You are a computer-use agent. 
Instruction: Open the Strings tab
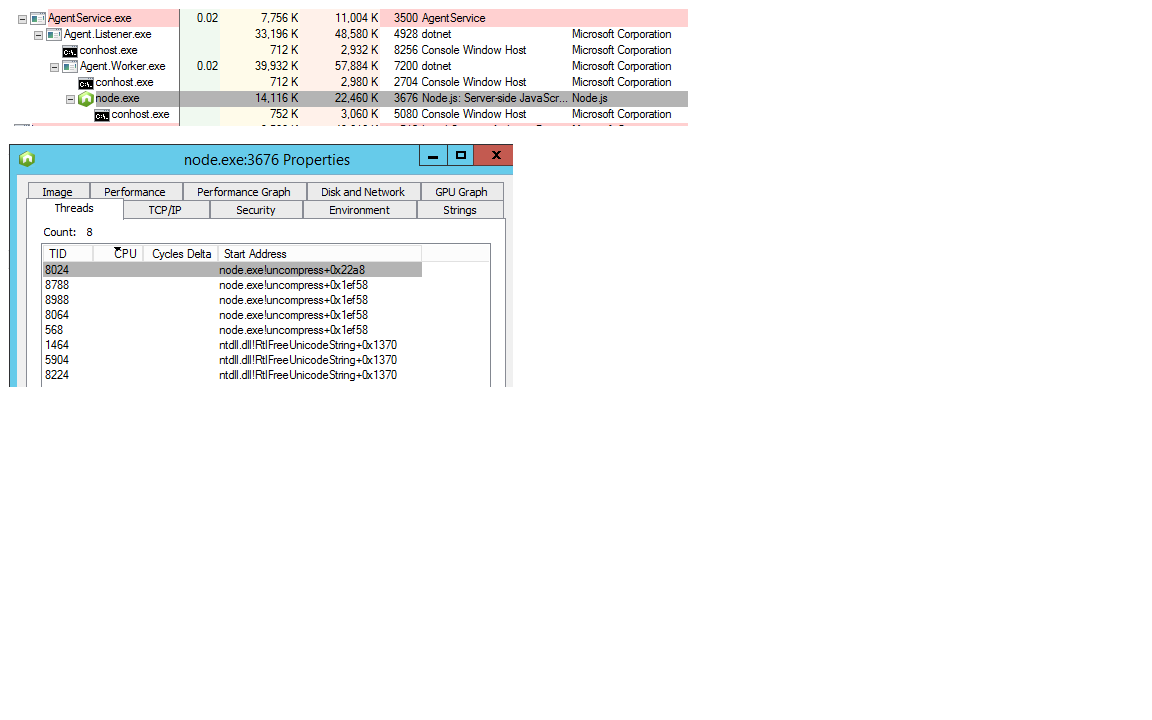[460, 210]
